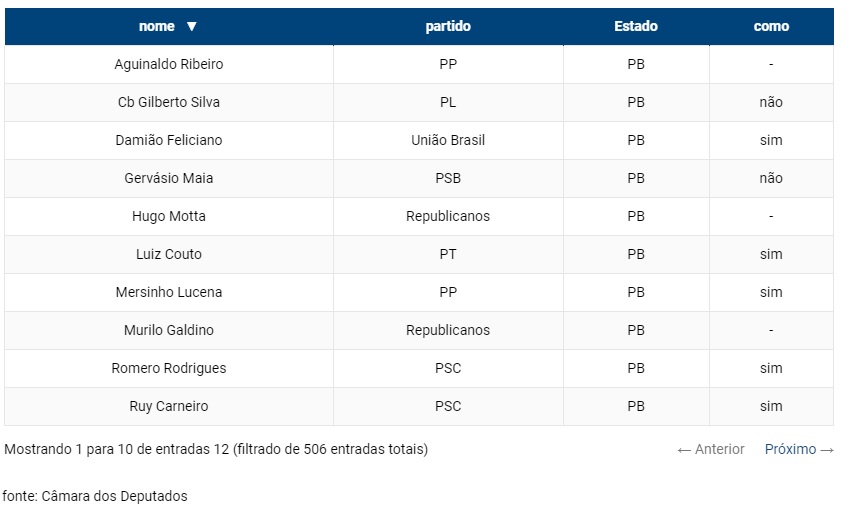Click the Cb Gilberto Silva row name
This screenshot has height=508, width=848.
[x=169, y=102]
